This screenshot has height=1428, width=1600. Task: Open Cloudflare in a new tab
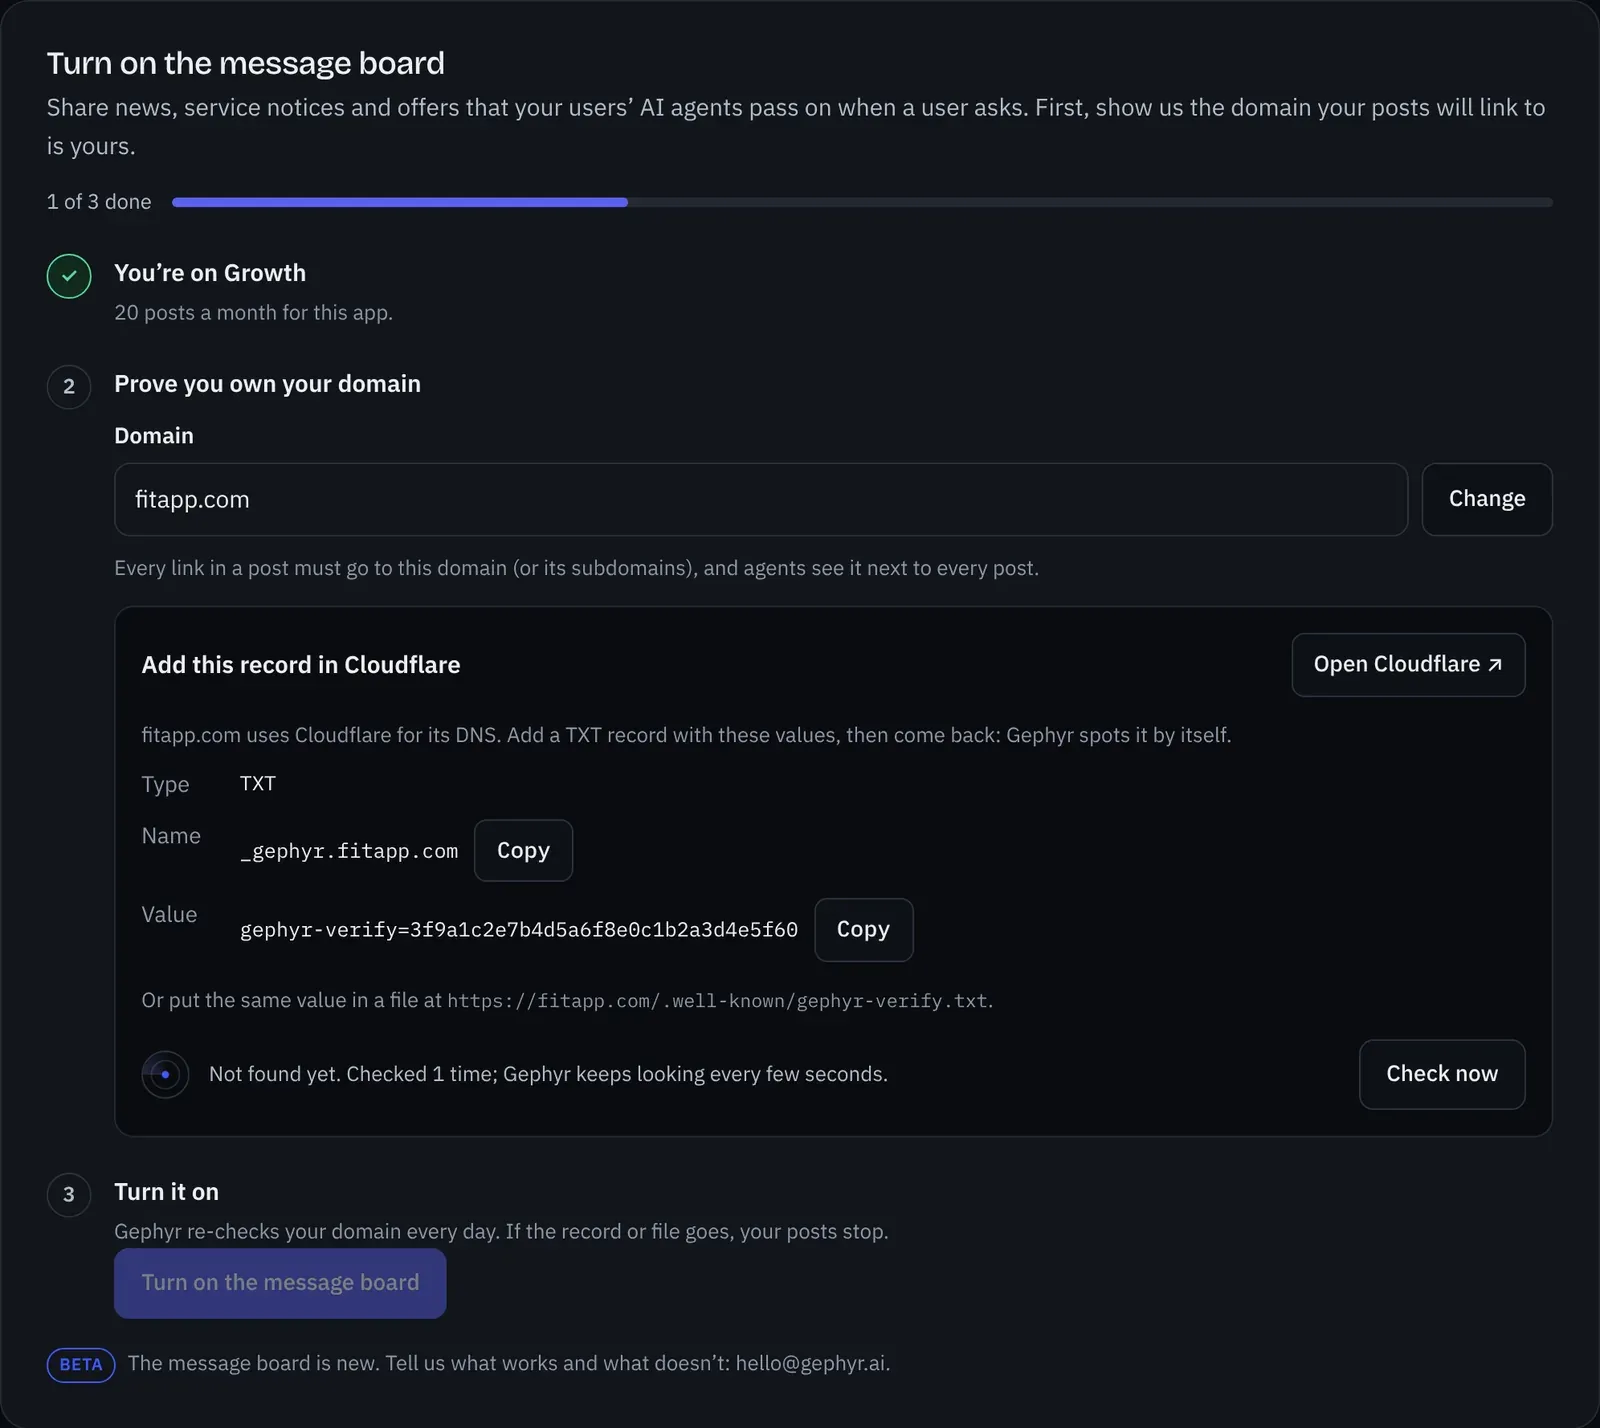click(x=1408, y=665)
